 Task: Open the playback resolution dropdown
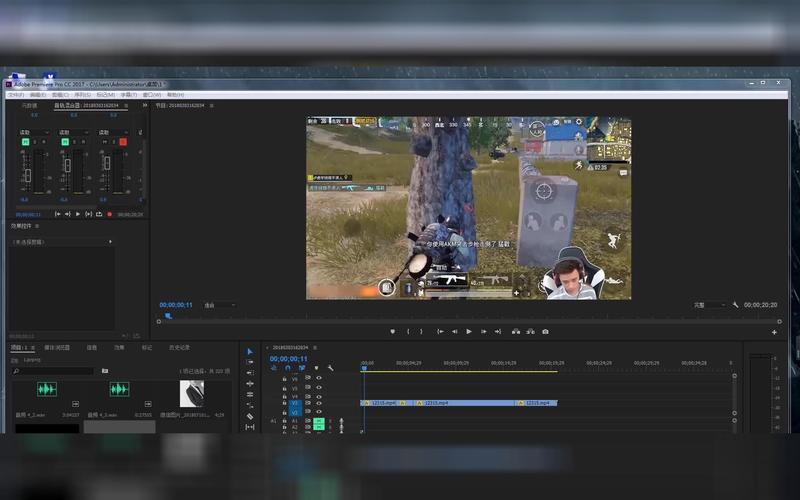709,305
